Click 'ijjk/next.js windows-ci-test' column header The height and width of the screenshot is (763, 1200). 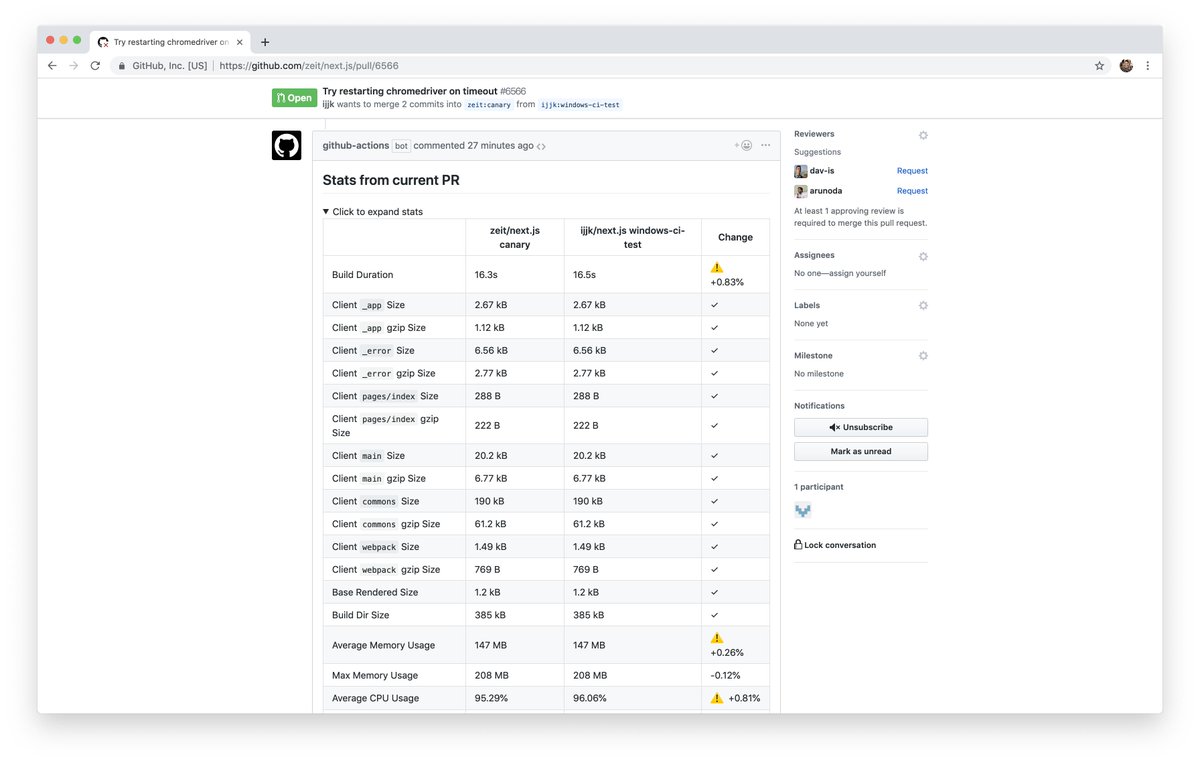[633, 237]
